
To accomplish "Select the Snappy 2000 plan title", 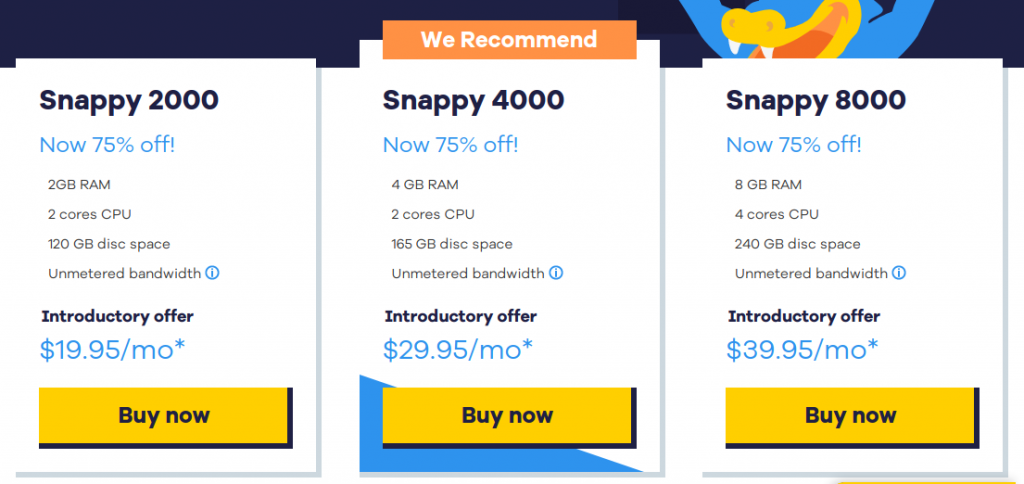I will [129, 100].
